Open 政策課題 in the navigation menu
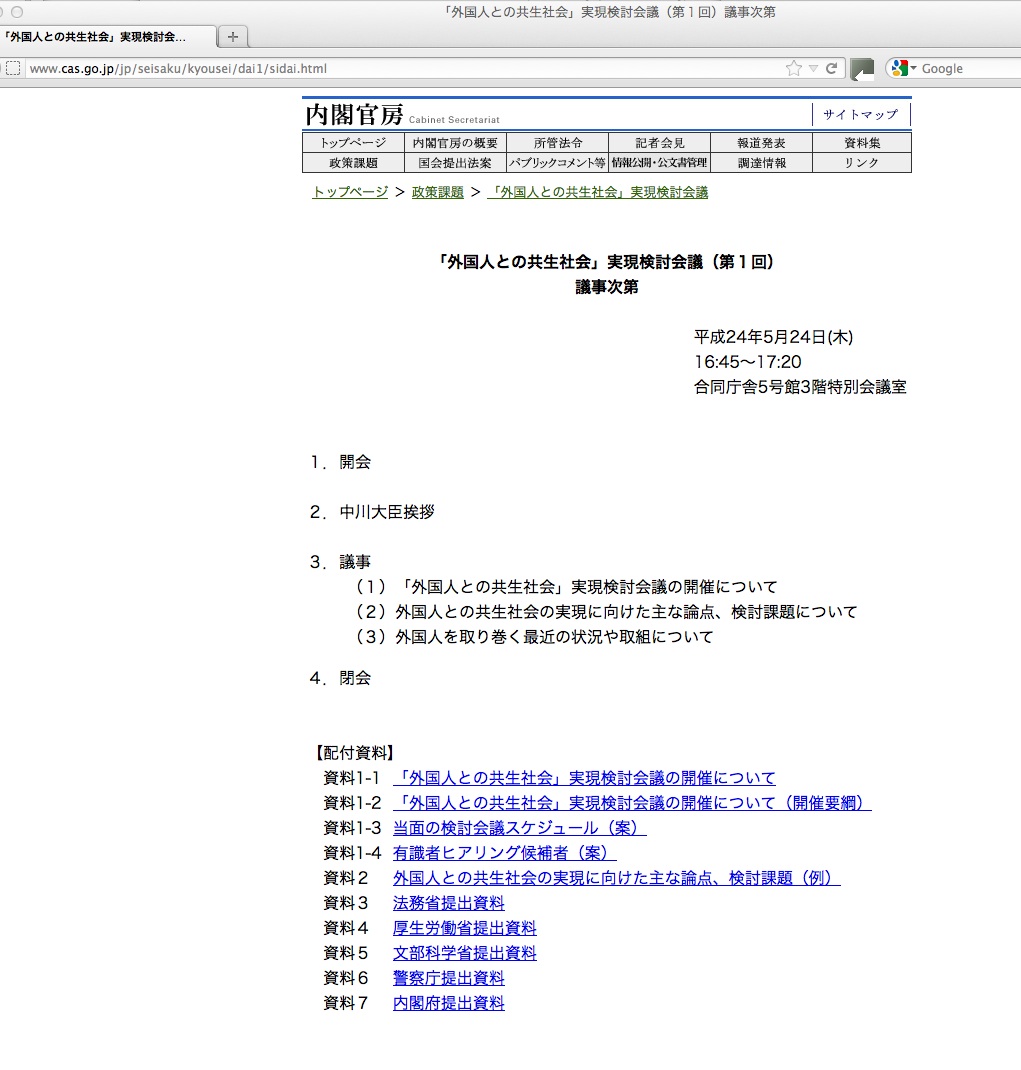1021x1070 pixels. [353, 162]
